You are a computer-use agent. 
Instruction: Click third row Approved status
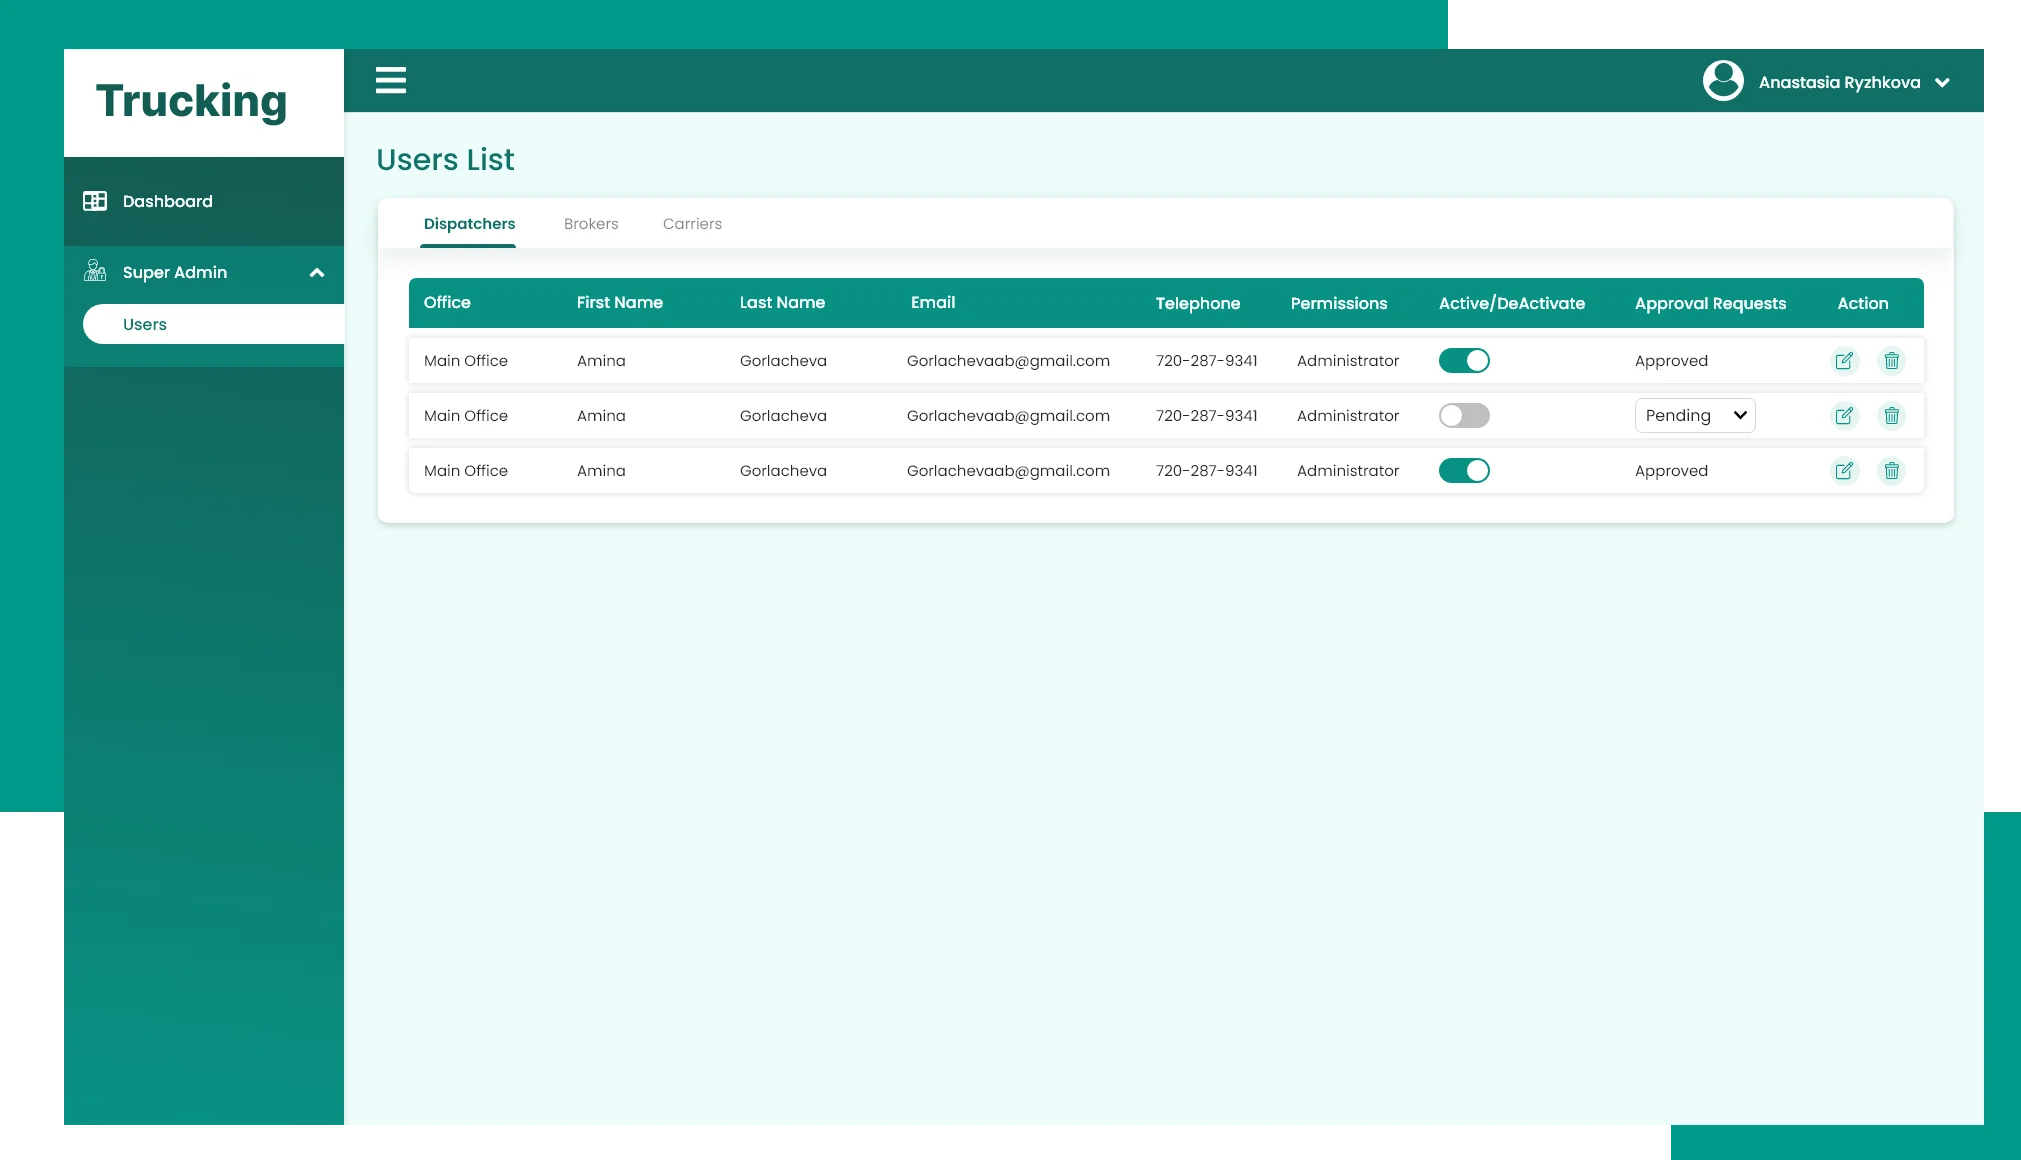[1671, 471]
